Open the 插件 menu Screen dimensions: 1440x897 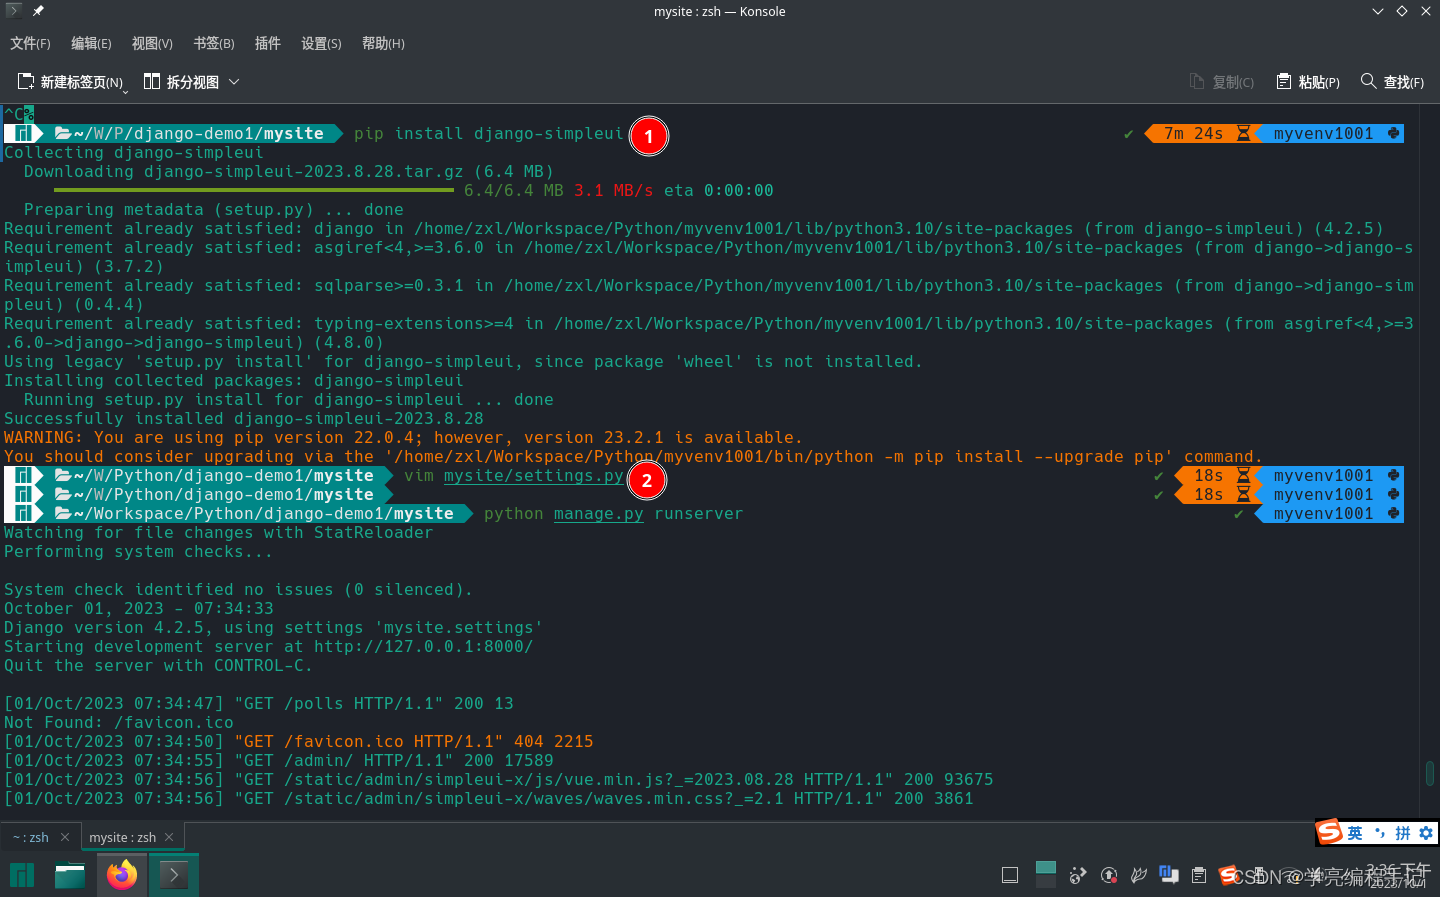tap(268, 43)
